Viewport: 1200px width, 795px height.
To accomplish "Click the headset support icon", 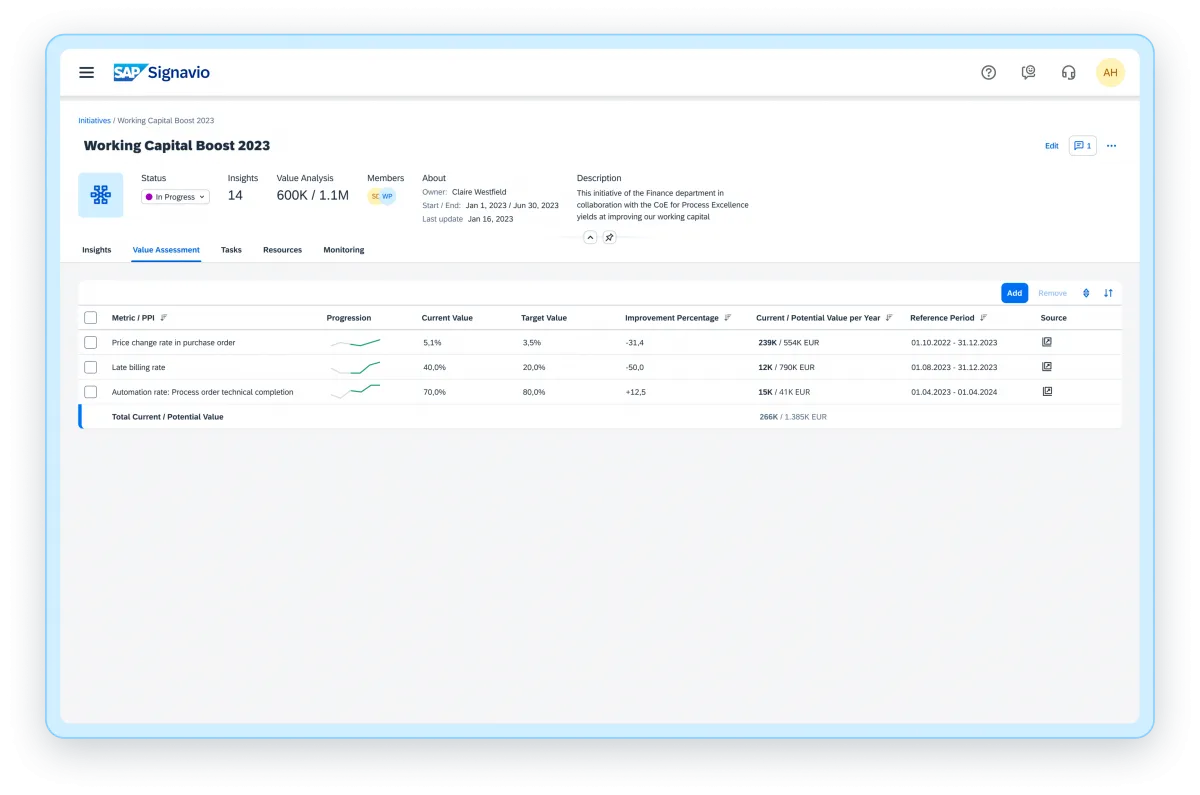I will pyautogui.click(x=1068, y=72).
